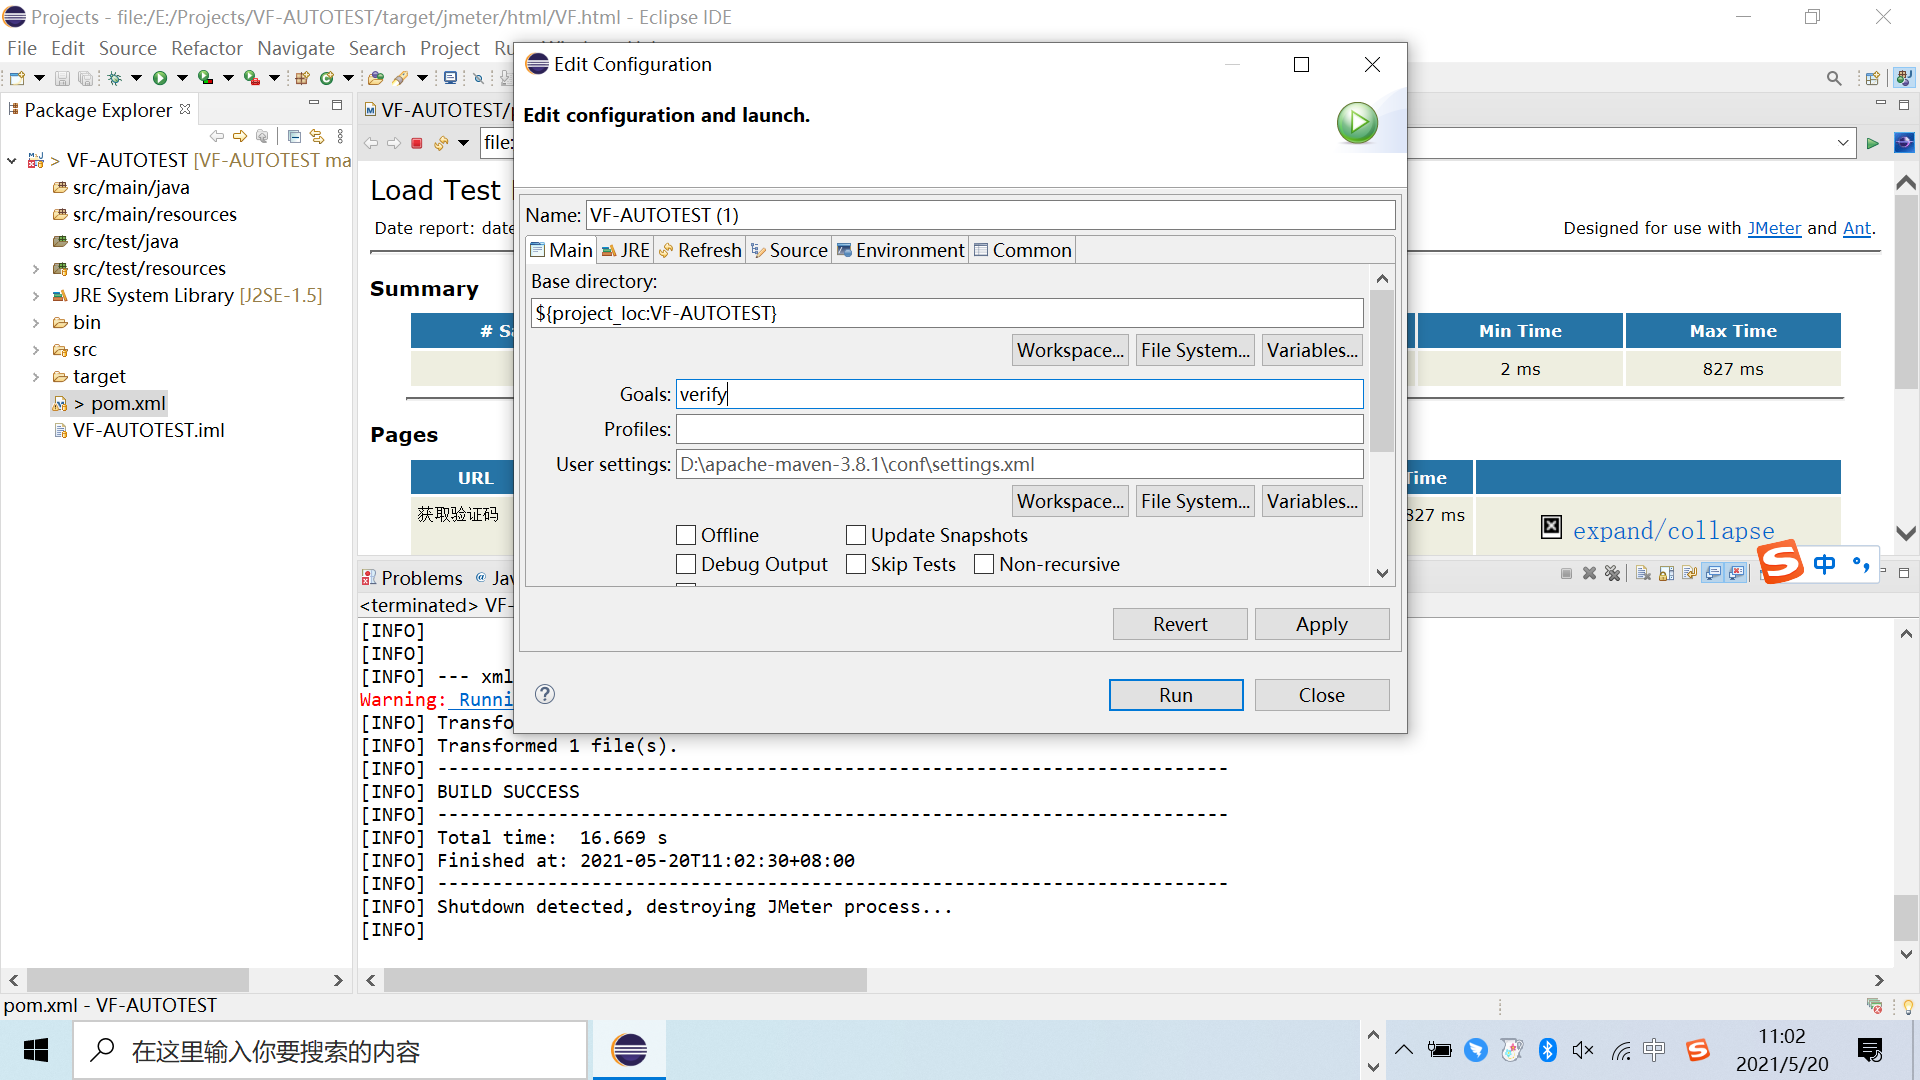Collapse All in Package Explorer
Image resolution: width=1920 pixels, height=1080 pixels.
click(294, 136)
